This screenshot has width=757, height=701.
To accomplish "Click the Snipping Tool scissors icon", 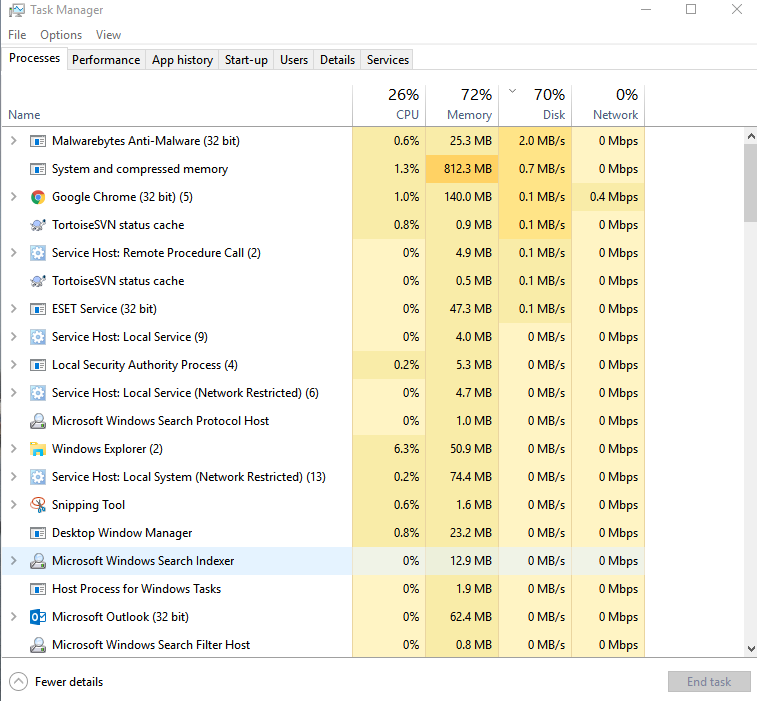I will click(x=38, y=505).
